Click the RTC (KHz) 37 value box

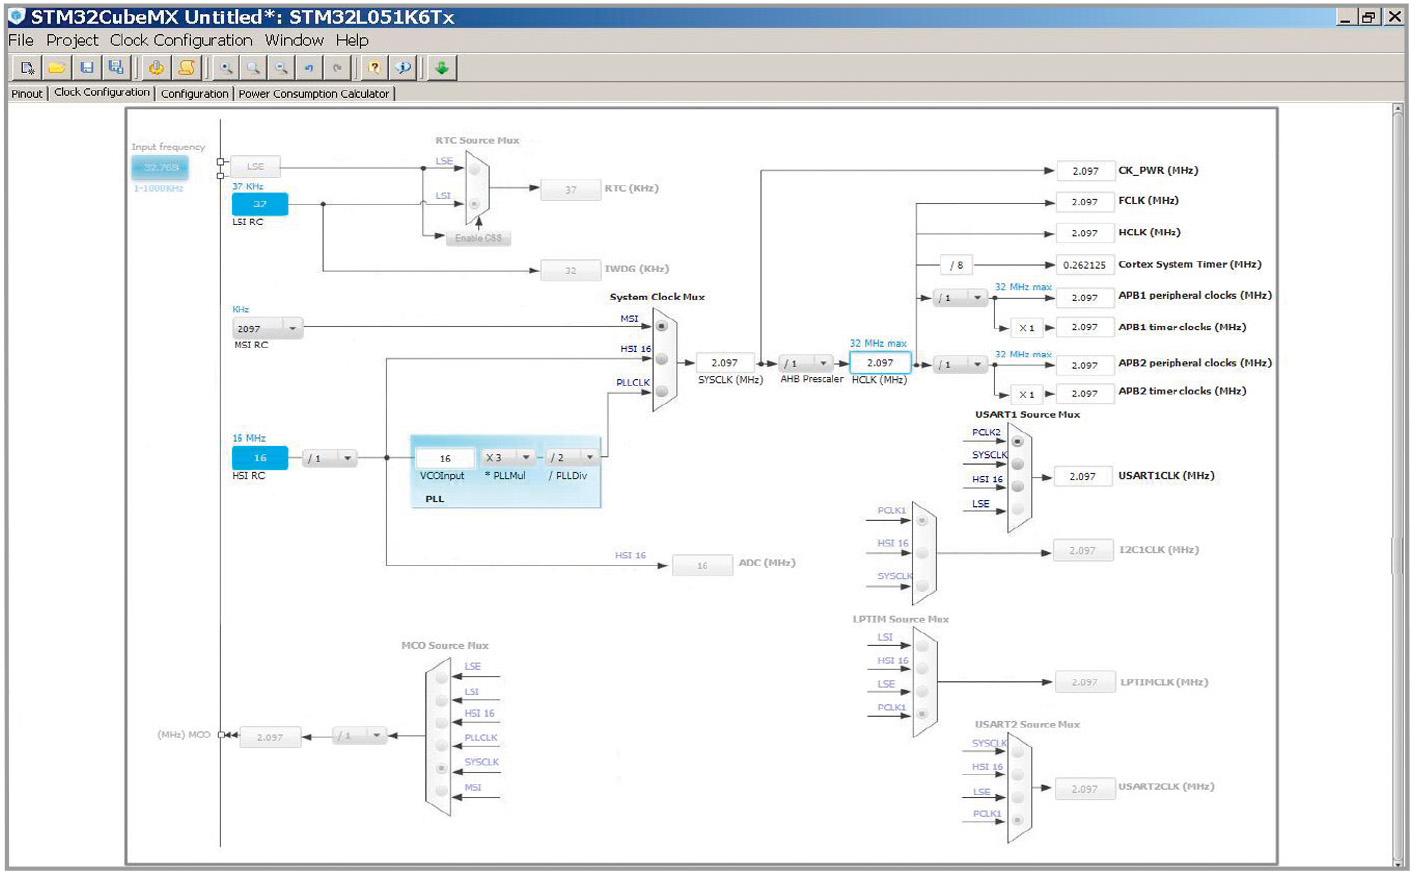tap(570, 189)
